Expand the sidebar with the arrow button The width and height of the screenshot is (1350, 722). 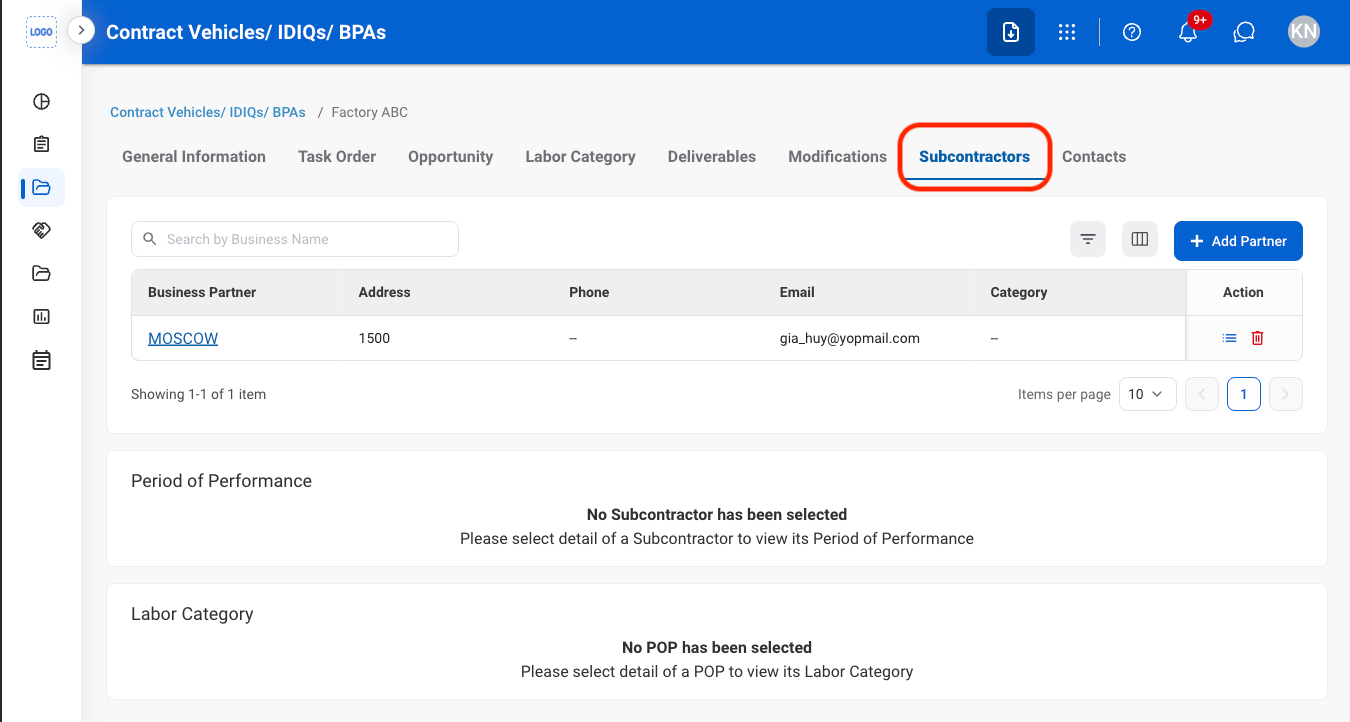pos(81,31)
